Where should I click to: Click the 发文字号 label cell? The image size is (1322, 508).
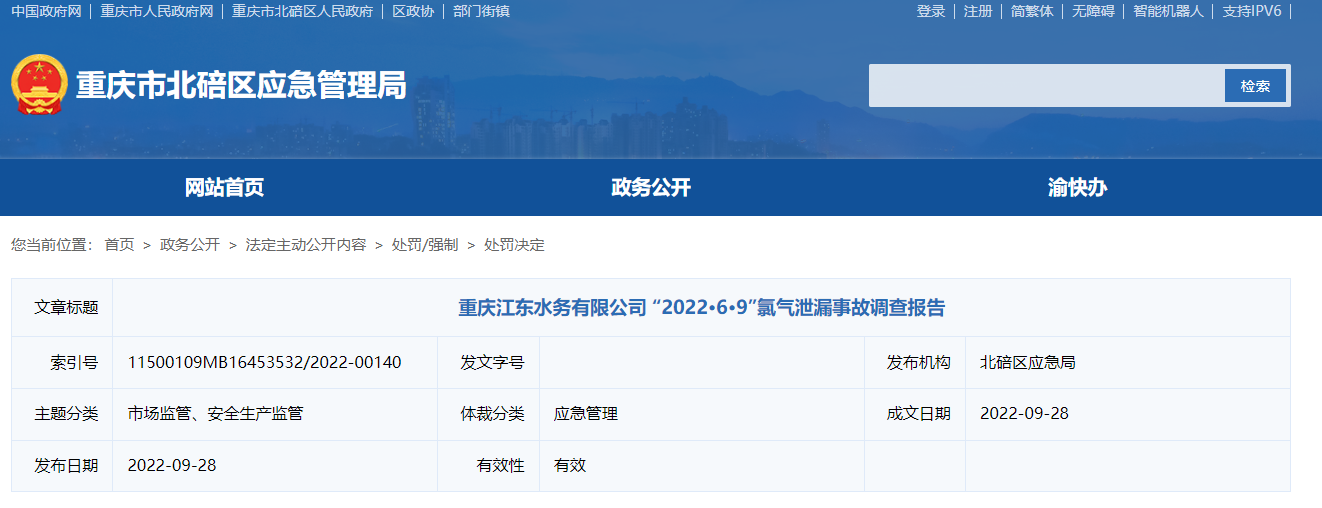pos(489,362)
